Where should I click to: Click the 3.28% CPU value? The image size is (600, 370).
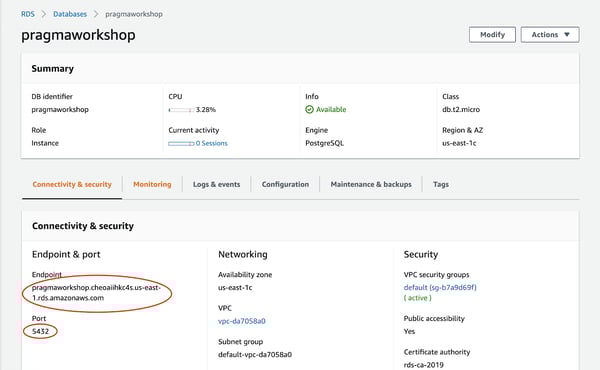pos(206,110)
